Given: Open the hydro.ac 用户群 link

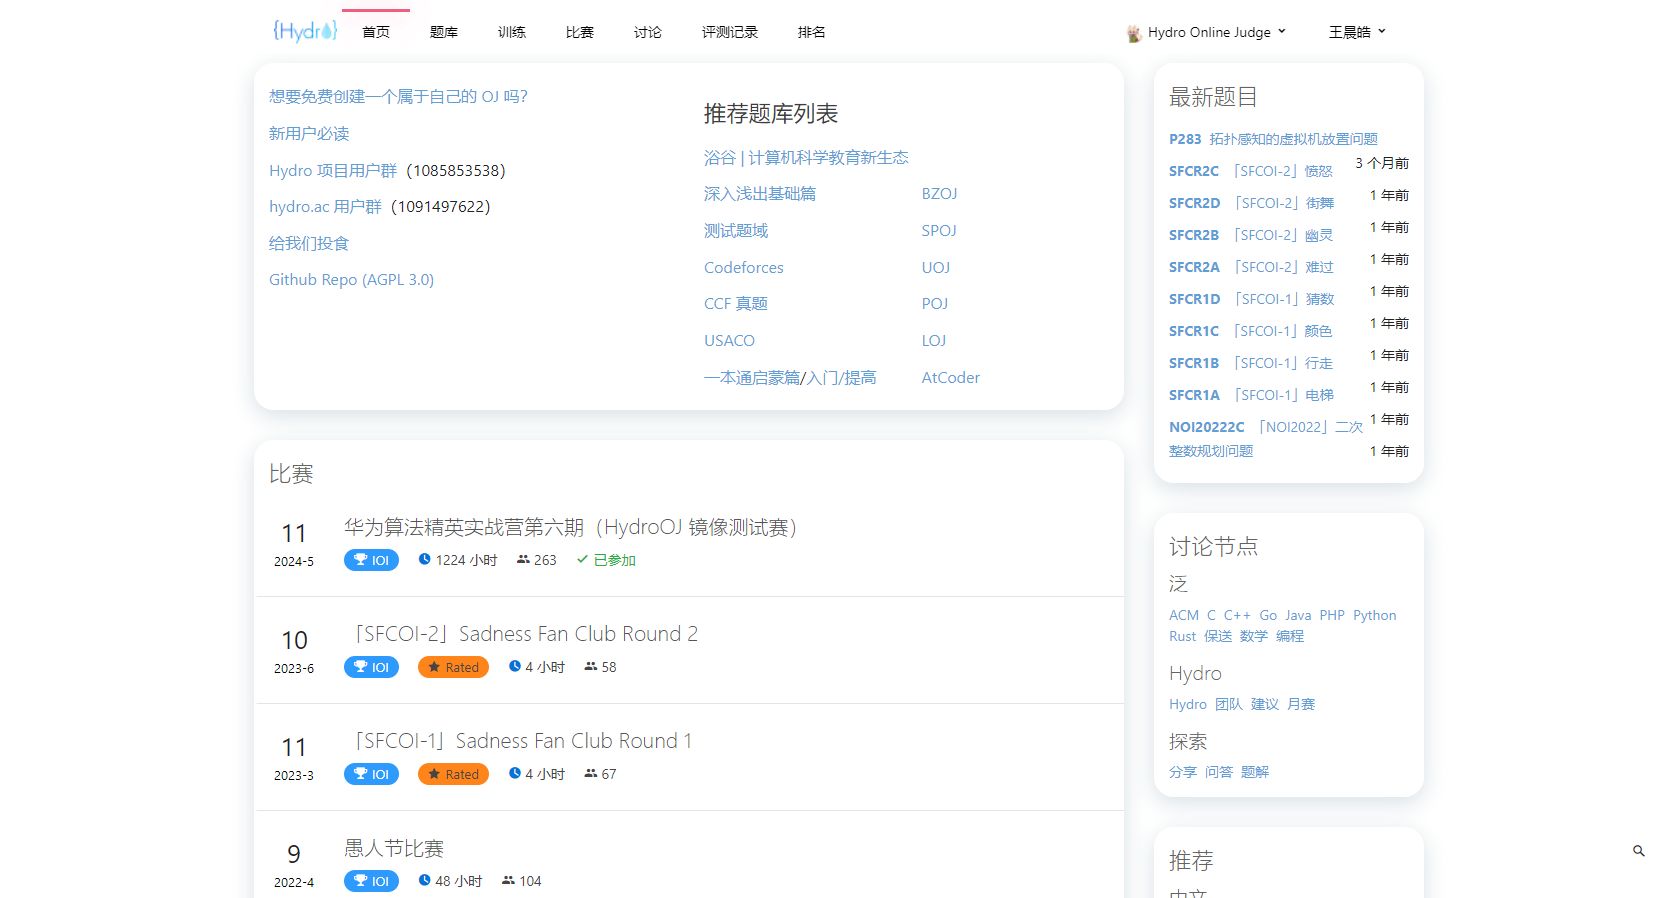Looking at the screenshot, I should click(x=325, y=207).
